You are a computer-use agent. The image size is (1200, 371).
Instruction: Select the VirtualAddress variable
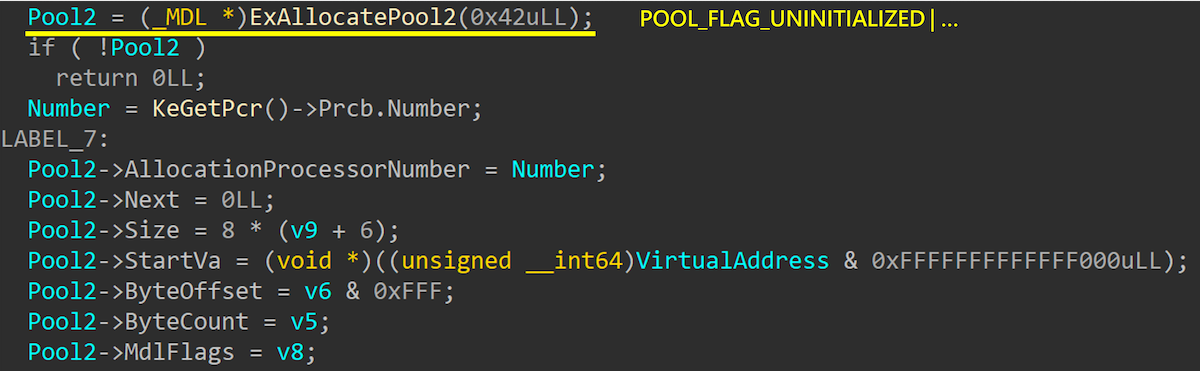pos(732,261)
